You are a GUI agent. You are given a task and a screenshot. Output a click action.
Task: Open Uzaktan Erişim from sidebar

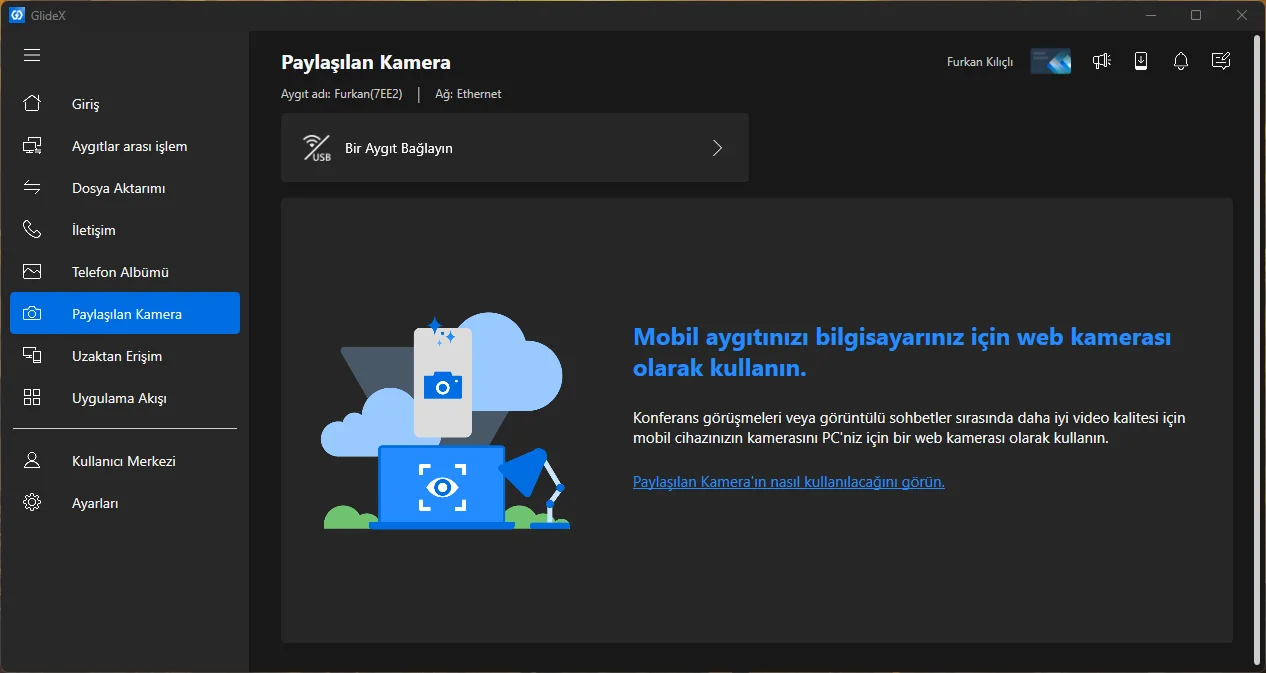coord(117,356)
